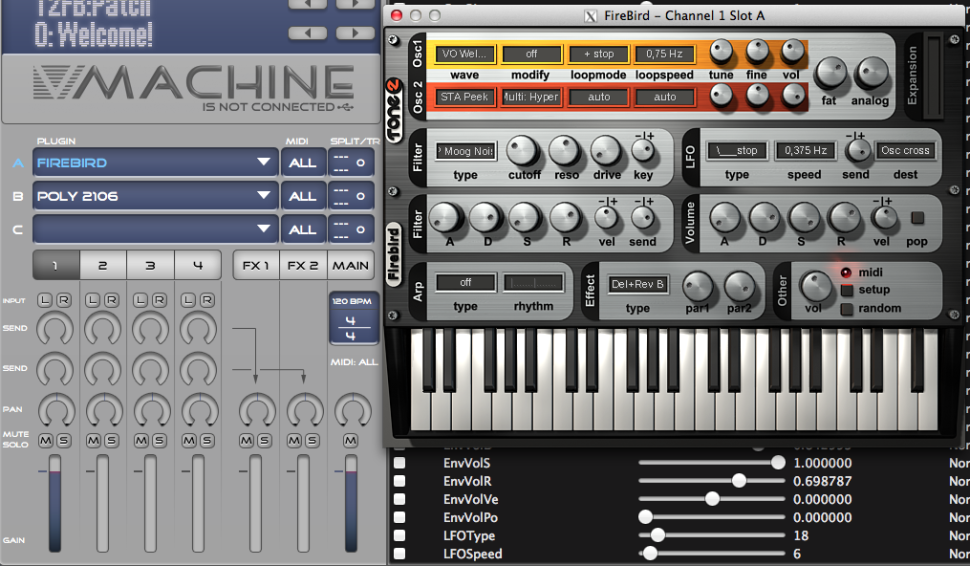Click the filter reso knob
The width and height of the screenshot is (970, 566).
pos(565,151)
